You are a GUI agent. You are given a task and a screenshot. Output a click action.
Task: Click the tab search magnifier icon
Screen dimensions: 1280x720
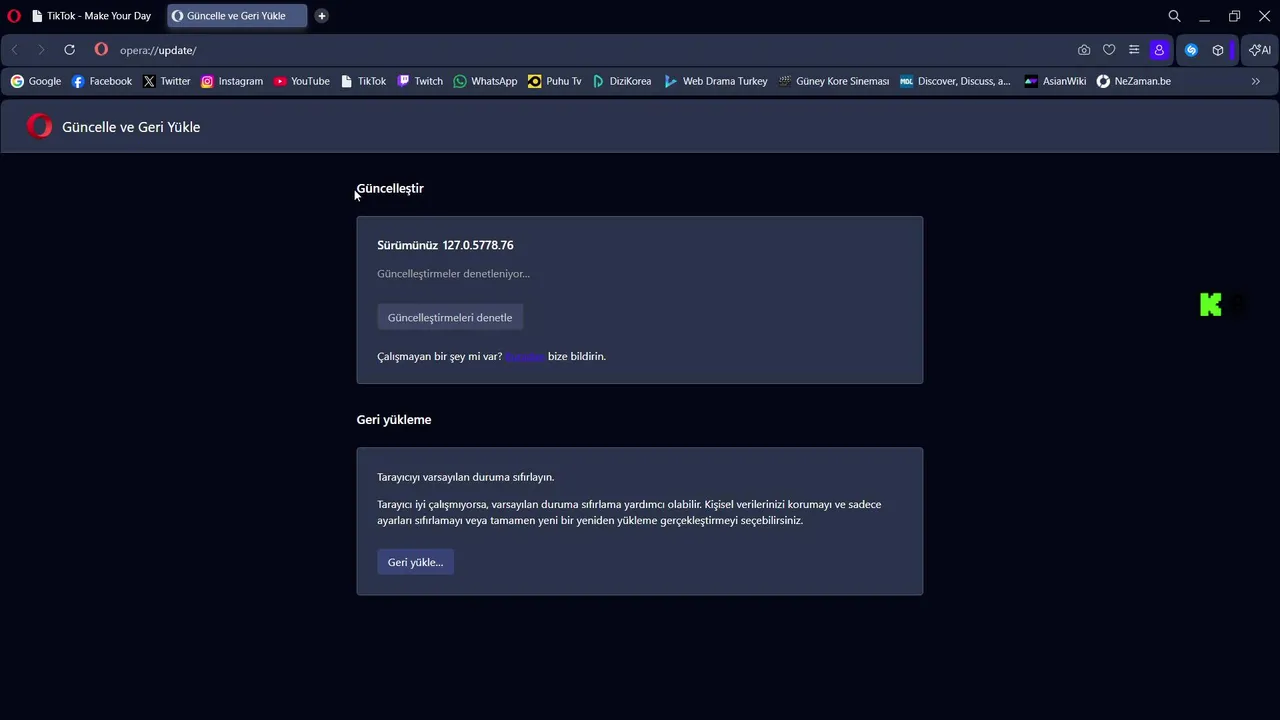click(1174, 16)
